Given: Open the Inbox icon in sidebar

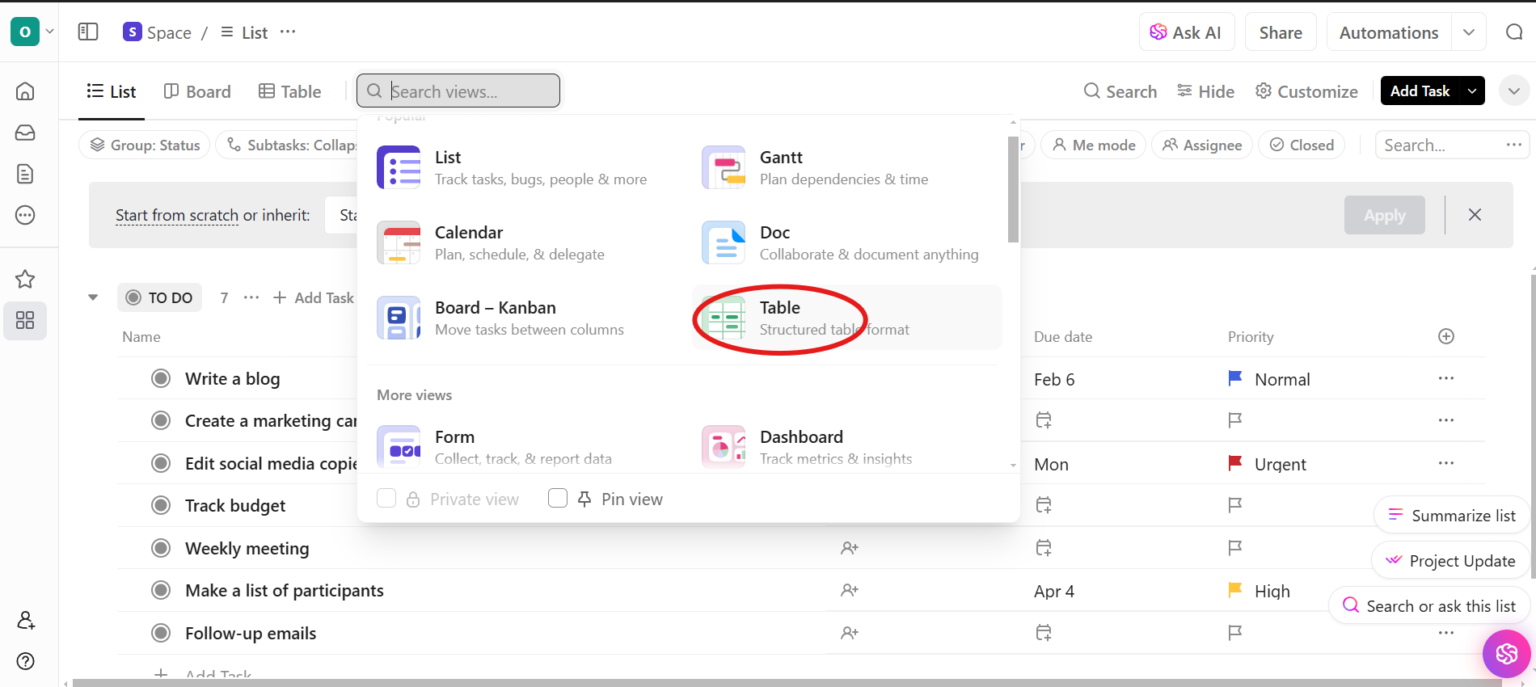Looking at the screenshot, I should pyautogui.click(x=25, y=131).
